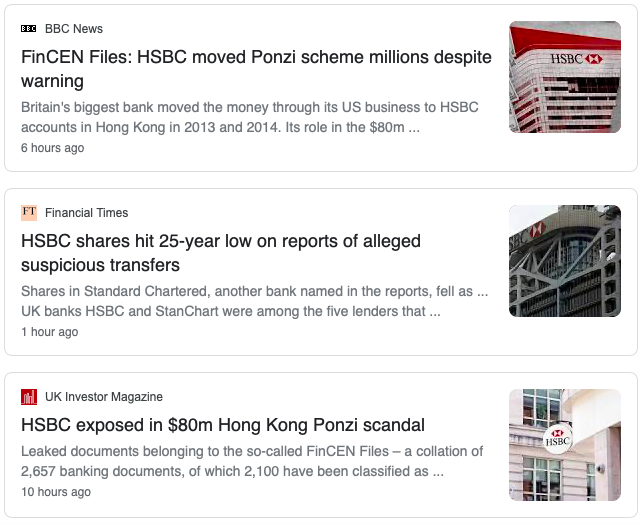
Task: Click the snippet about leaked FinCEN documents
Action: click(252, 461)
